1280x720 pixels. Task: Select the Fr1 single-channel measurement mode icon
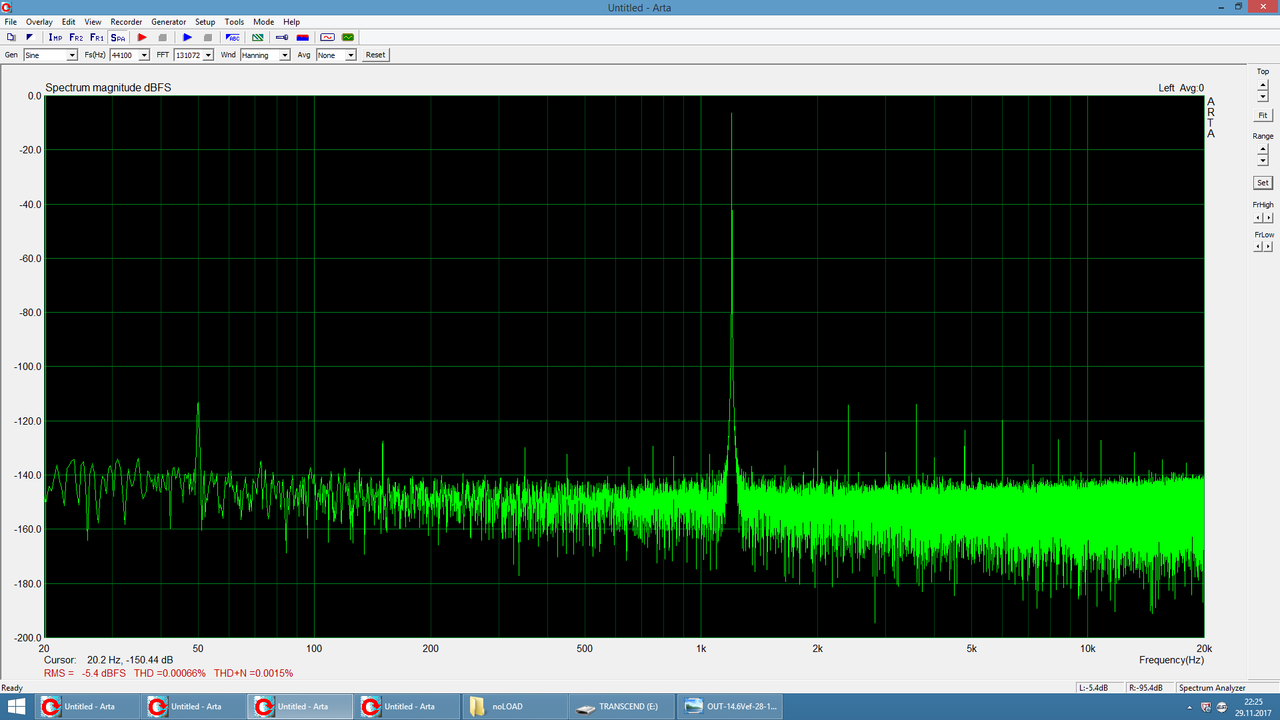[x=96, y=37]
